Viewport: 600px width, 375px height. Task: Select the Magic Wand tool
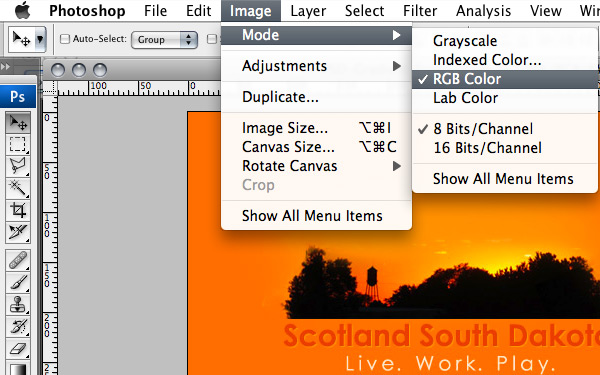click(18, 188)
